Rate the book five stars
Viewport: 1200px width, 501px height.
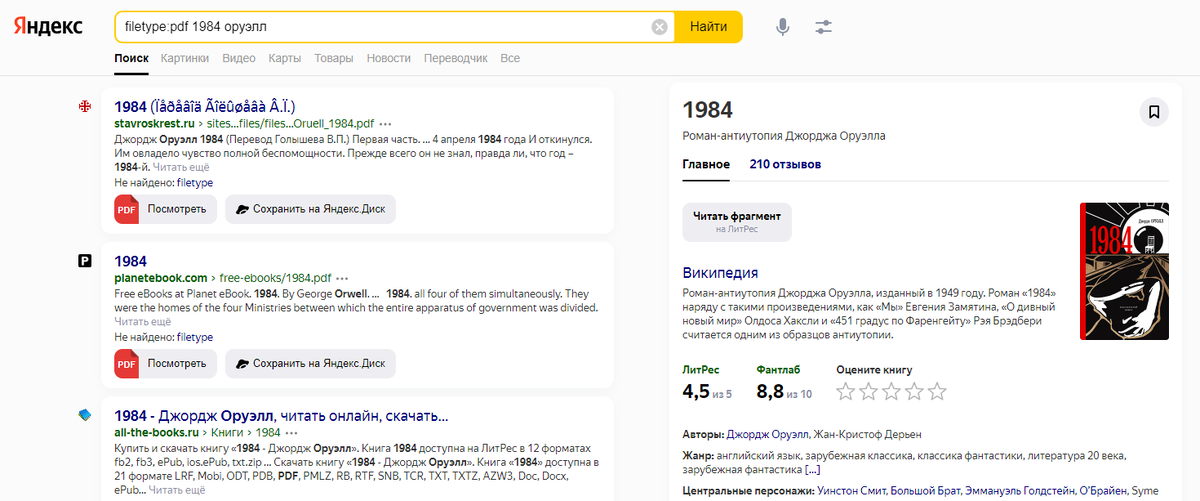click(937, 391)
